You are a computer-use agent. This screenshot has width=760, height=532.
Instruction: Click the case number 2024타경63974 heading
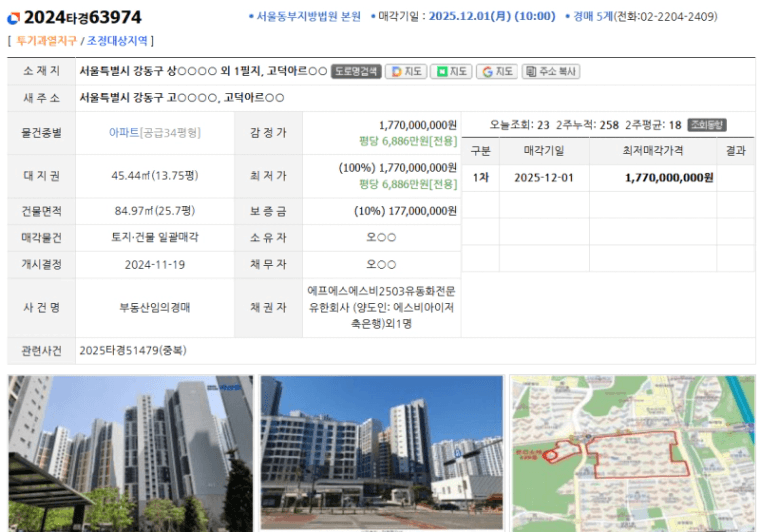(x=82, y=18)
